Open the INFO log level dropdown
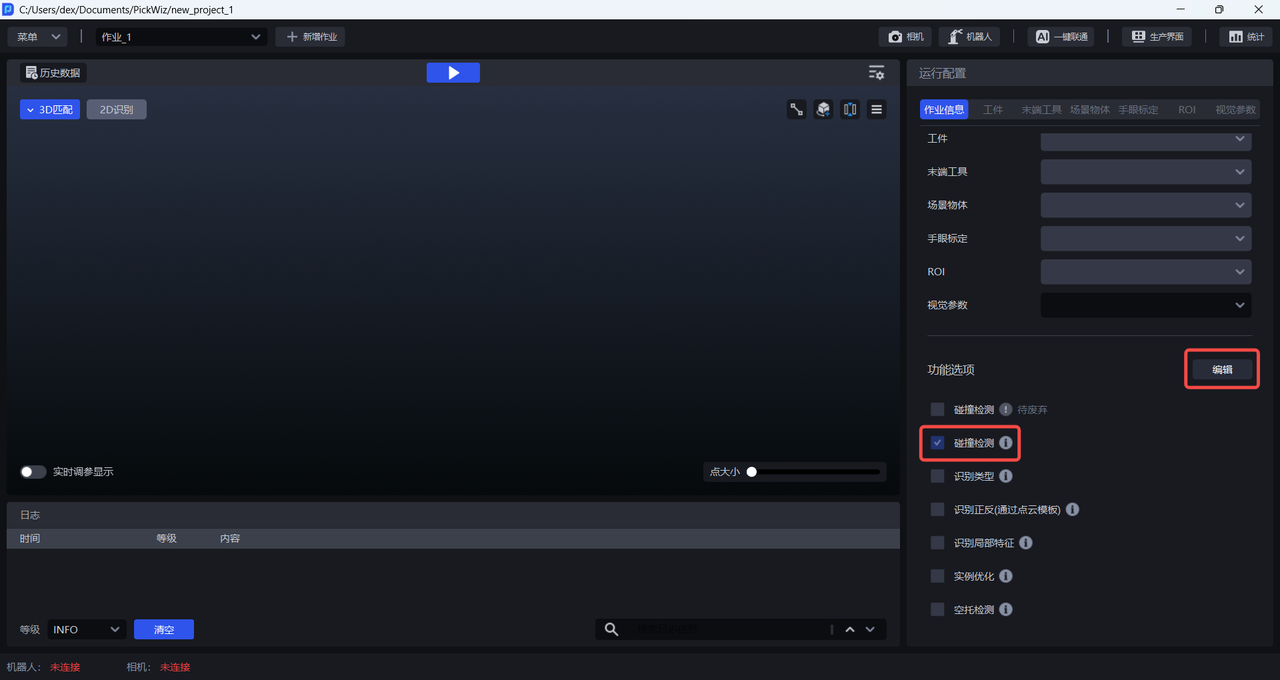The height and width of the screenshot is (680, 1280). [86, 629]
